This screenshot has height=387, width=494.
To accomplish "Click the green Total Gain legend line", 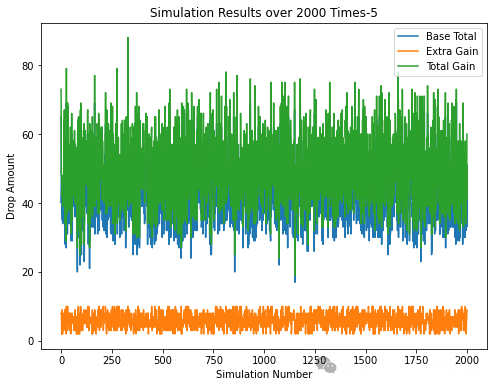I will pyautogui.click(x=408, y=66).
